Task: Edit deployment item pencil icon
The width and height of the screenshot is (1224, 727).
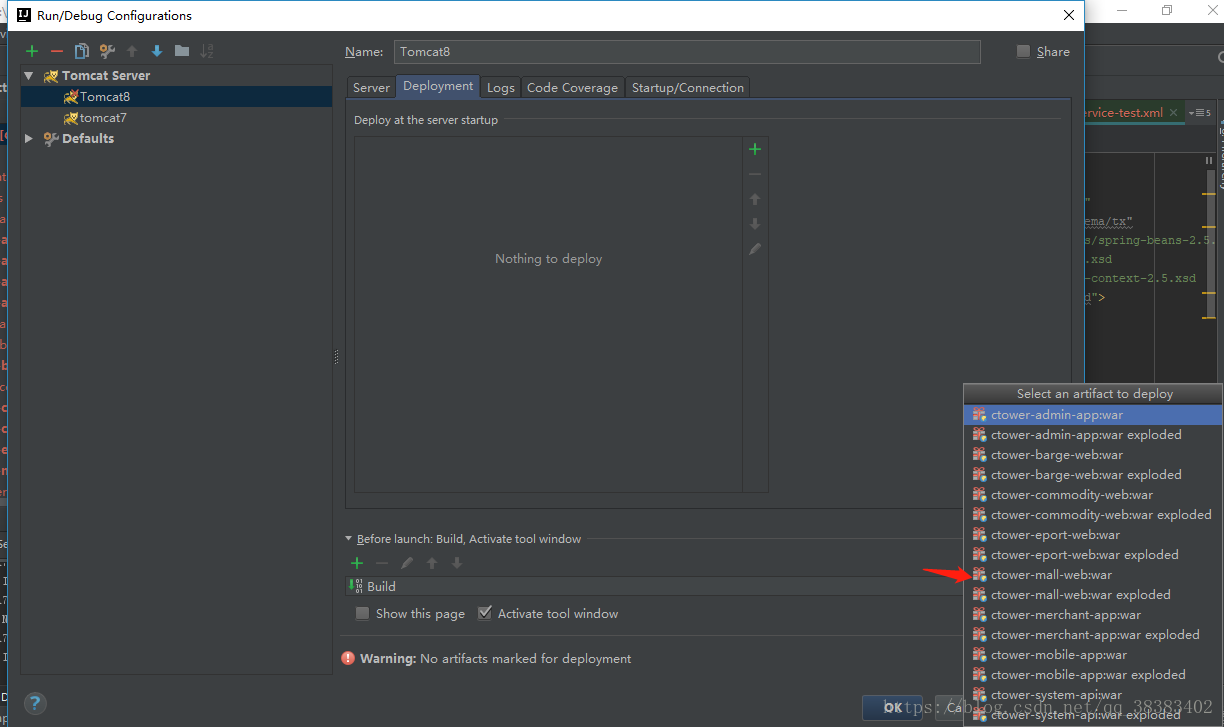Action: [x=755, y=249]
